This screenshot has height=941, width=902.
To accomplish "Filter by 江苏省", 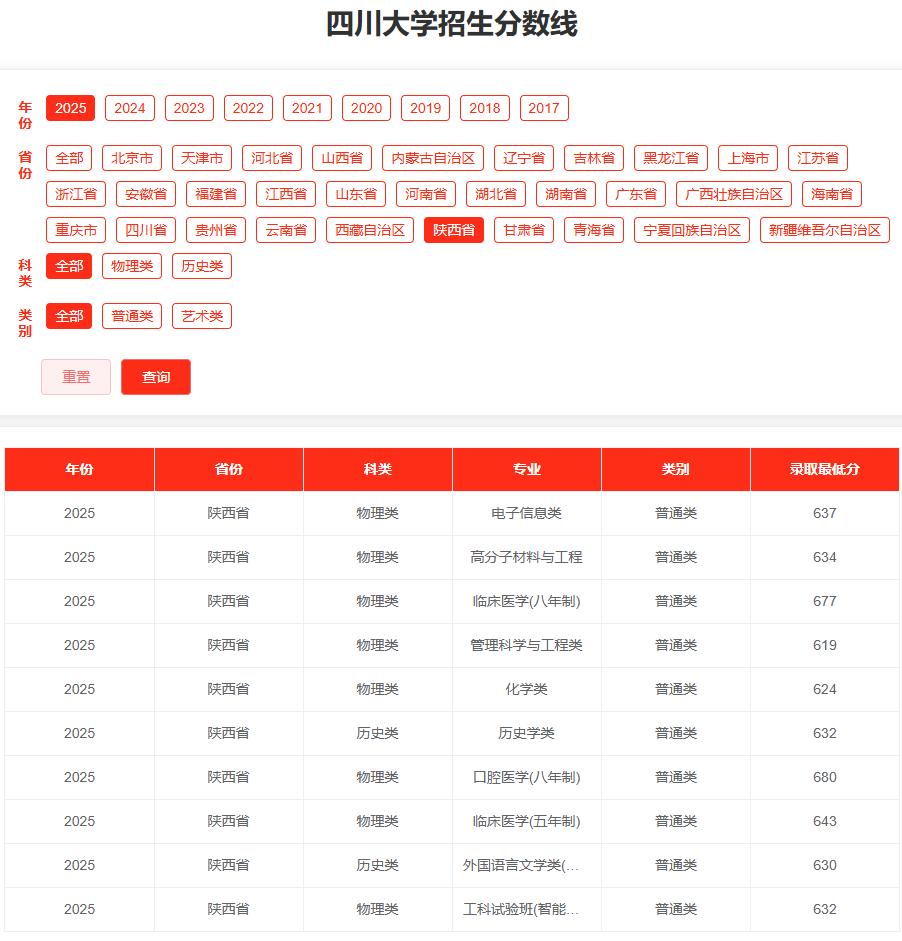I will (x=818, y=158).
